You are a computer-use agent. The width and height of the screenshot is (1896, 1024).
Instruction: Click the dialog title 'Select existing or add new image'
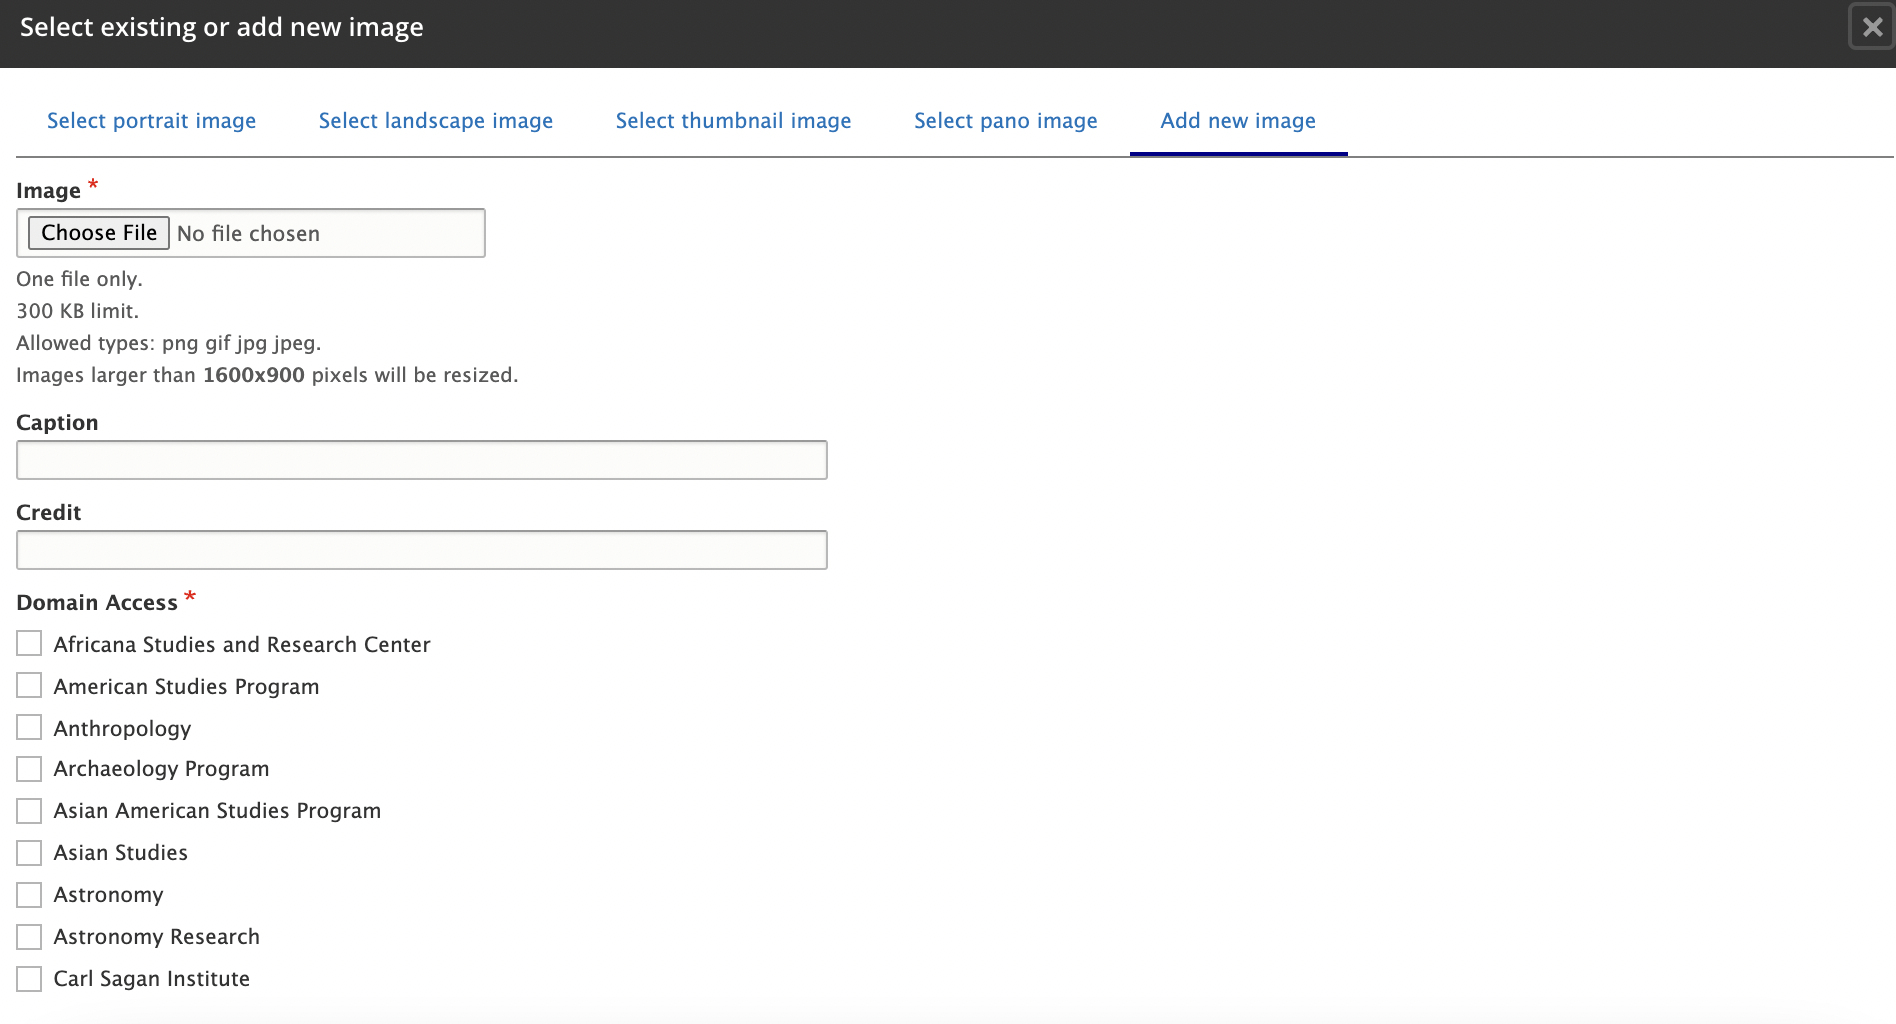[221, 27]
